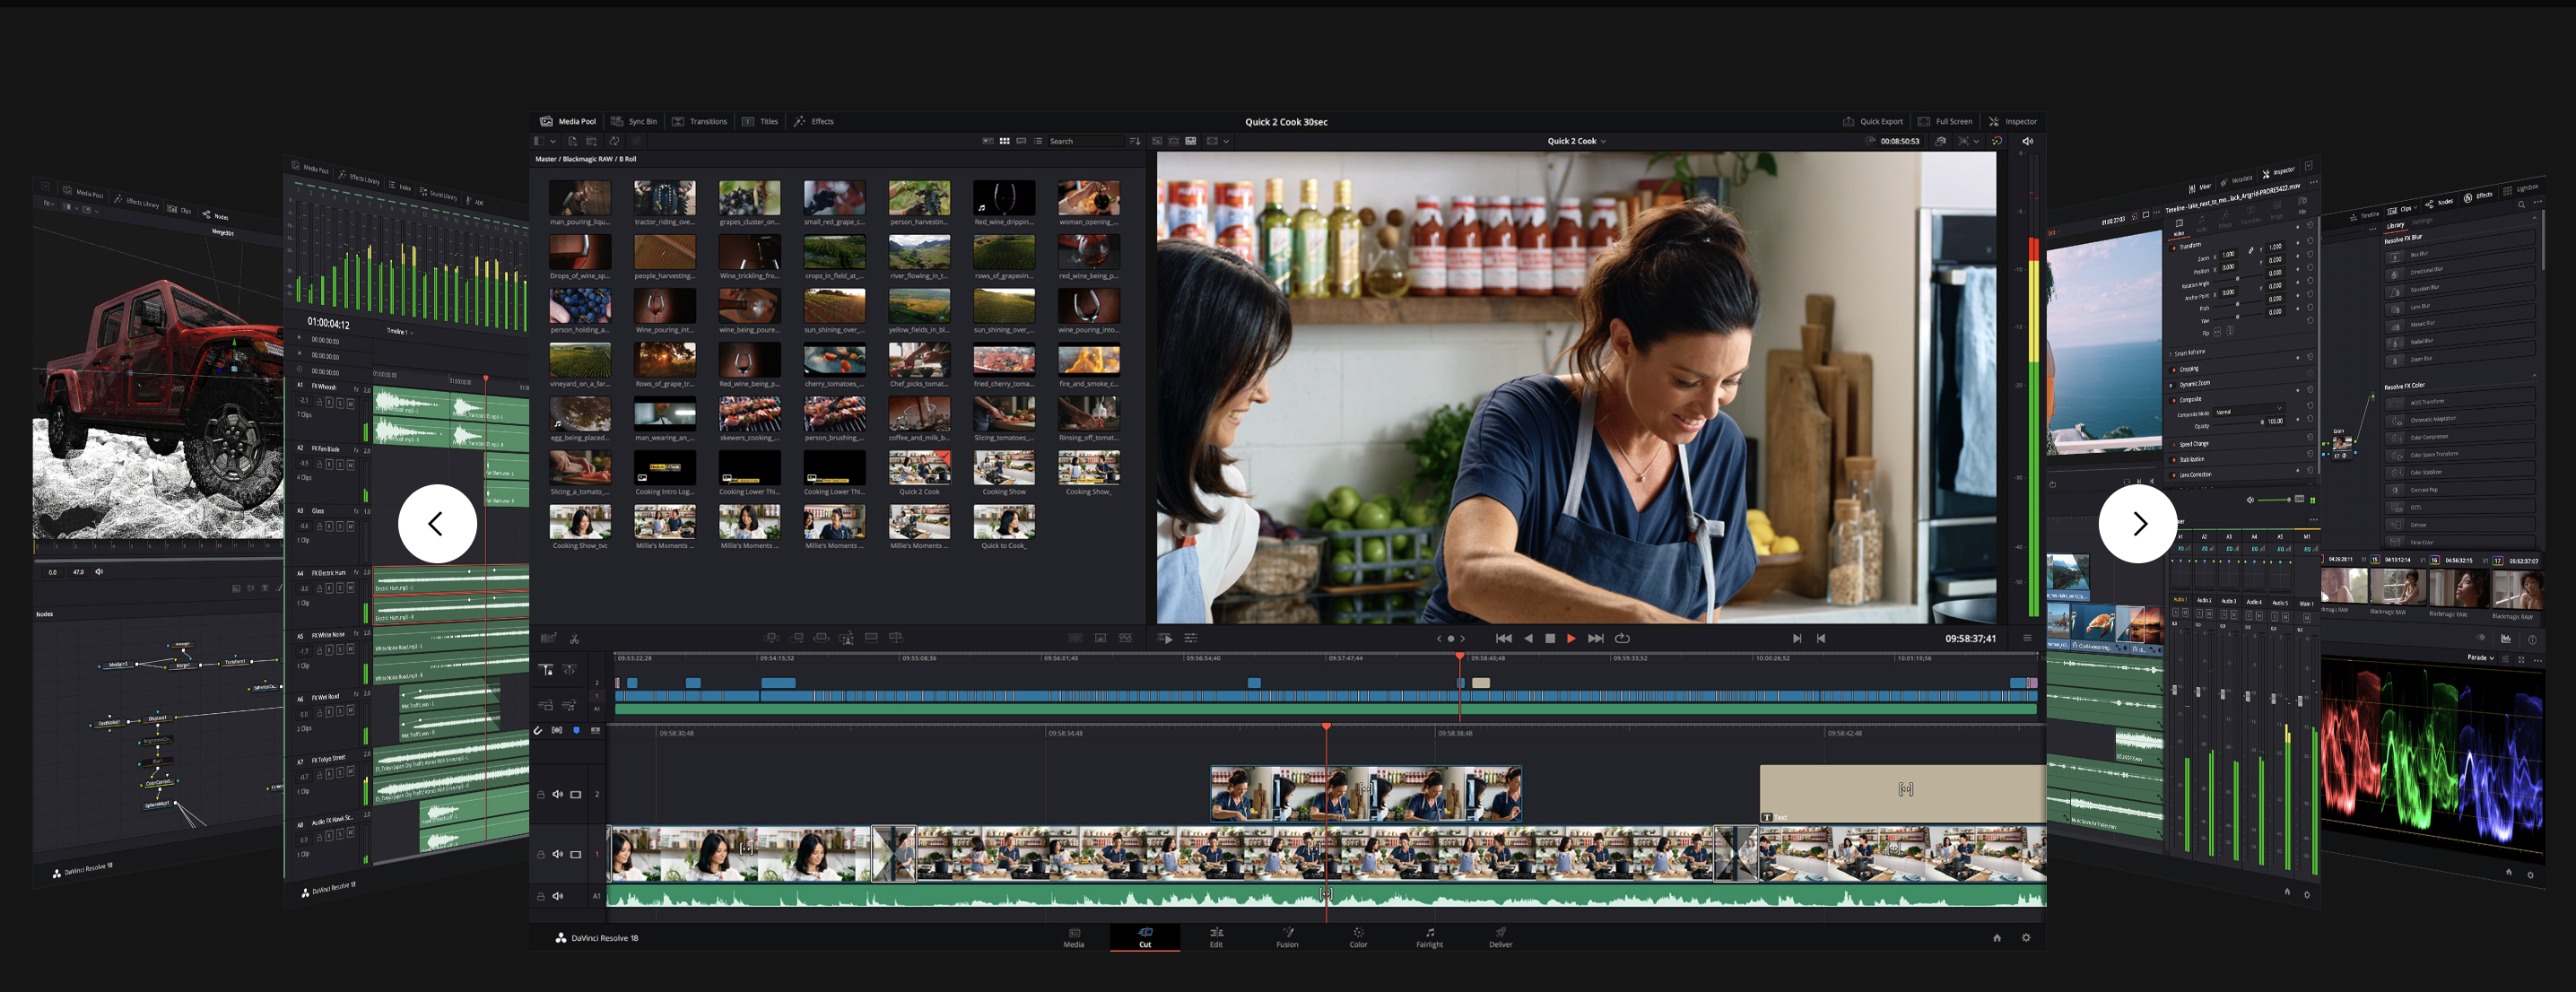This screenshot has height=992, width=2576.
Task: Click the blue marker icon
Action: (x=576, y=731)
